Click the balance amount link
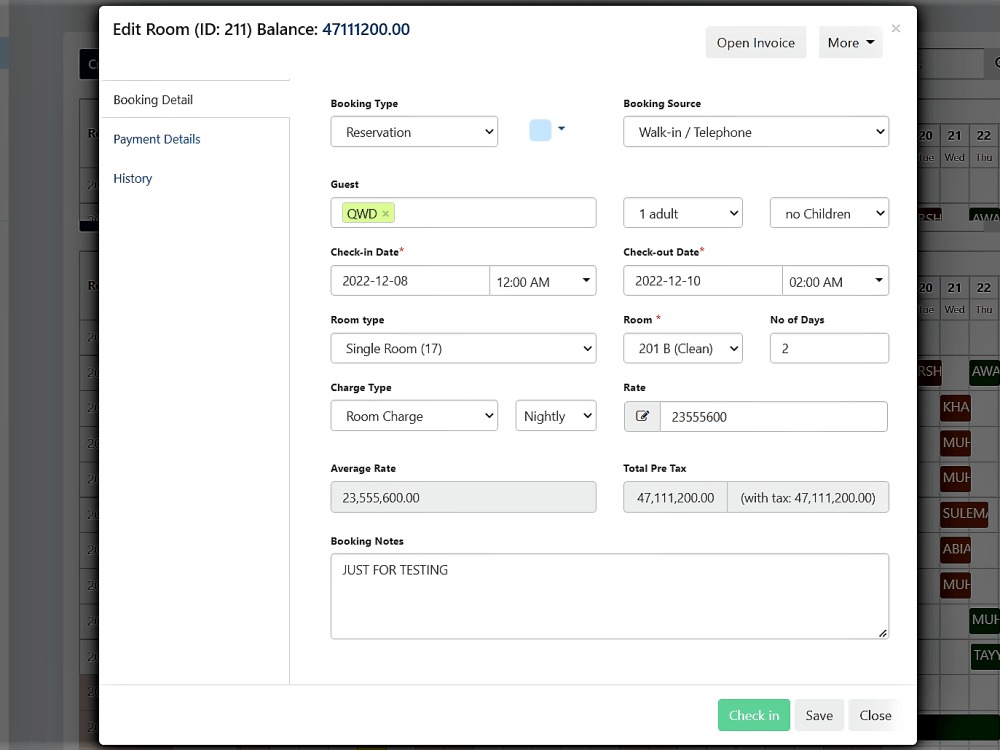Image resolution: width=1000 pixels, height=750 pixels. [368, 29]
